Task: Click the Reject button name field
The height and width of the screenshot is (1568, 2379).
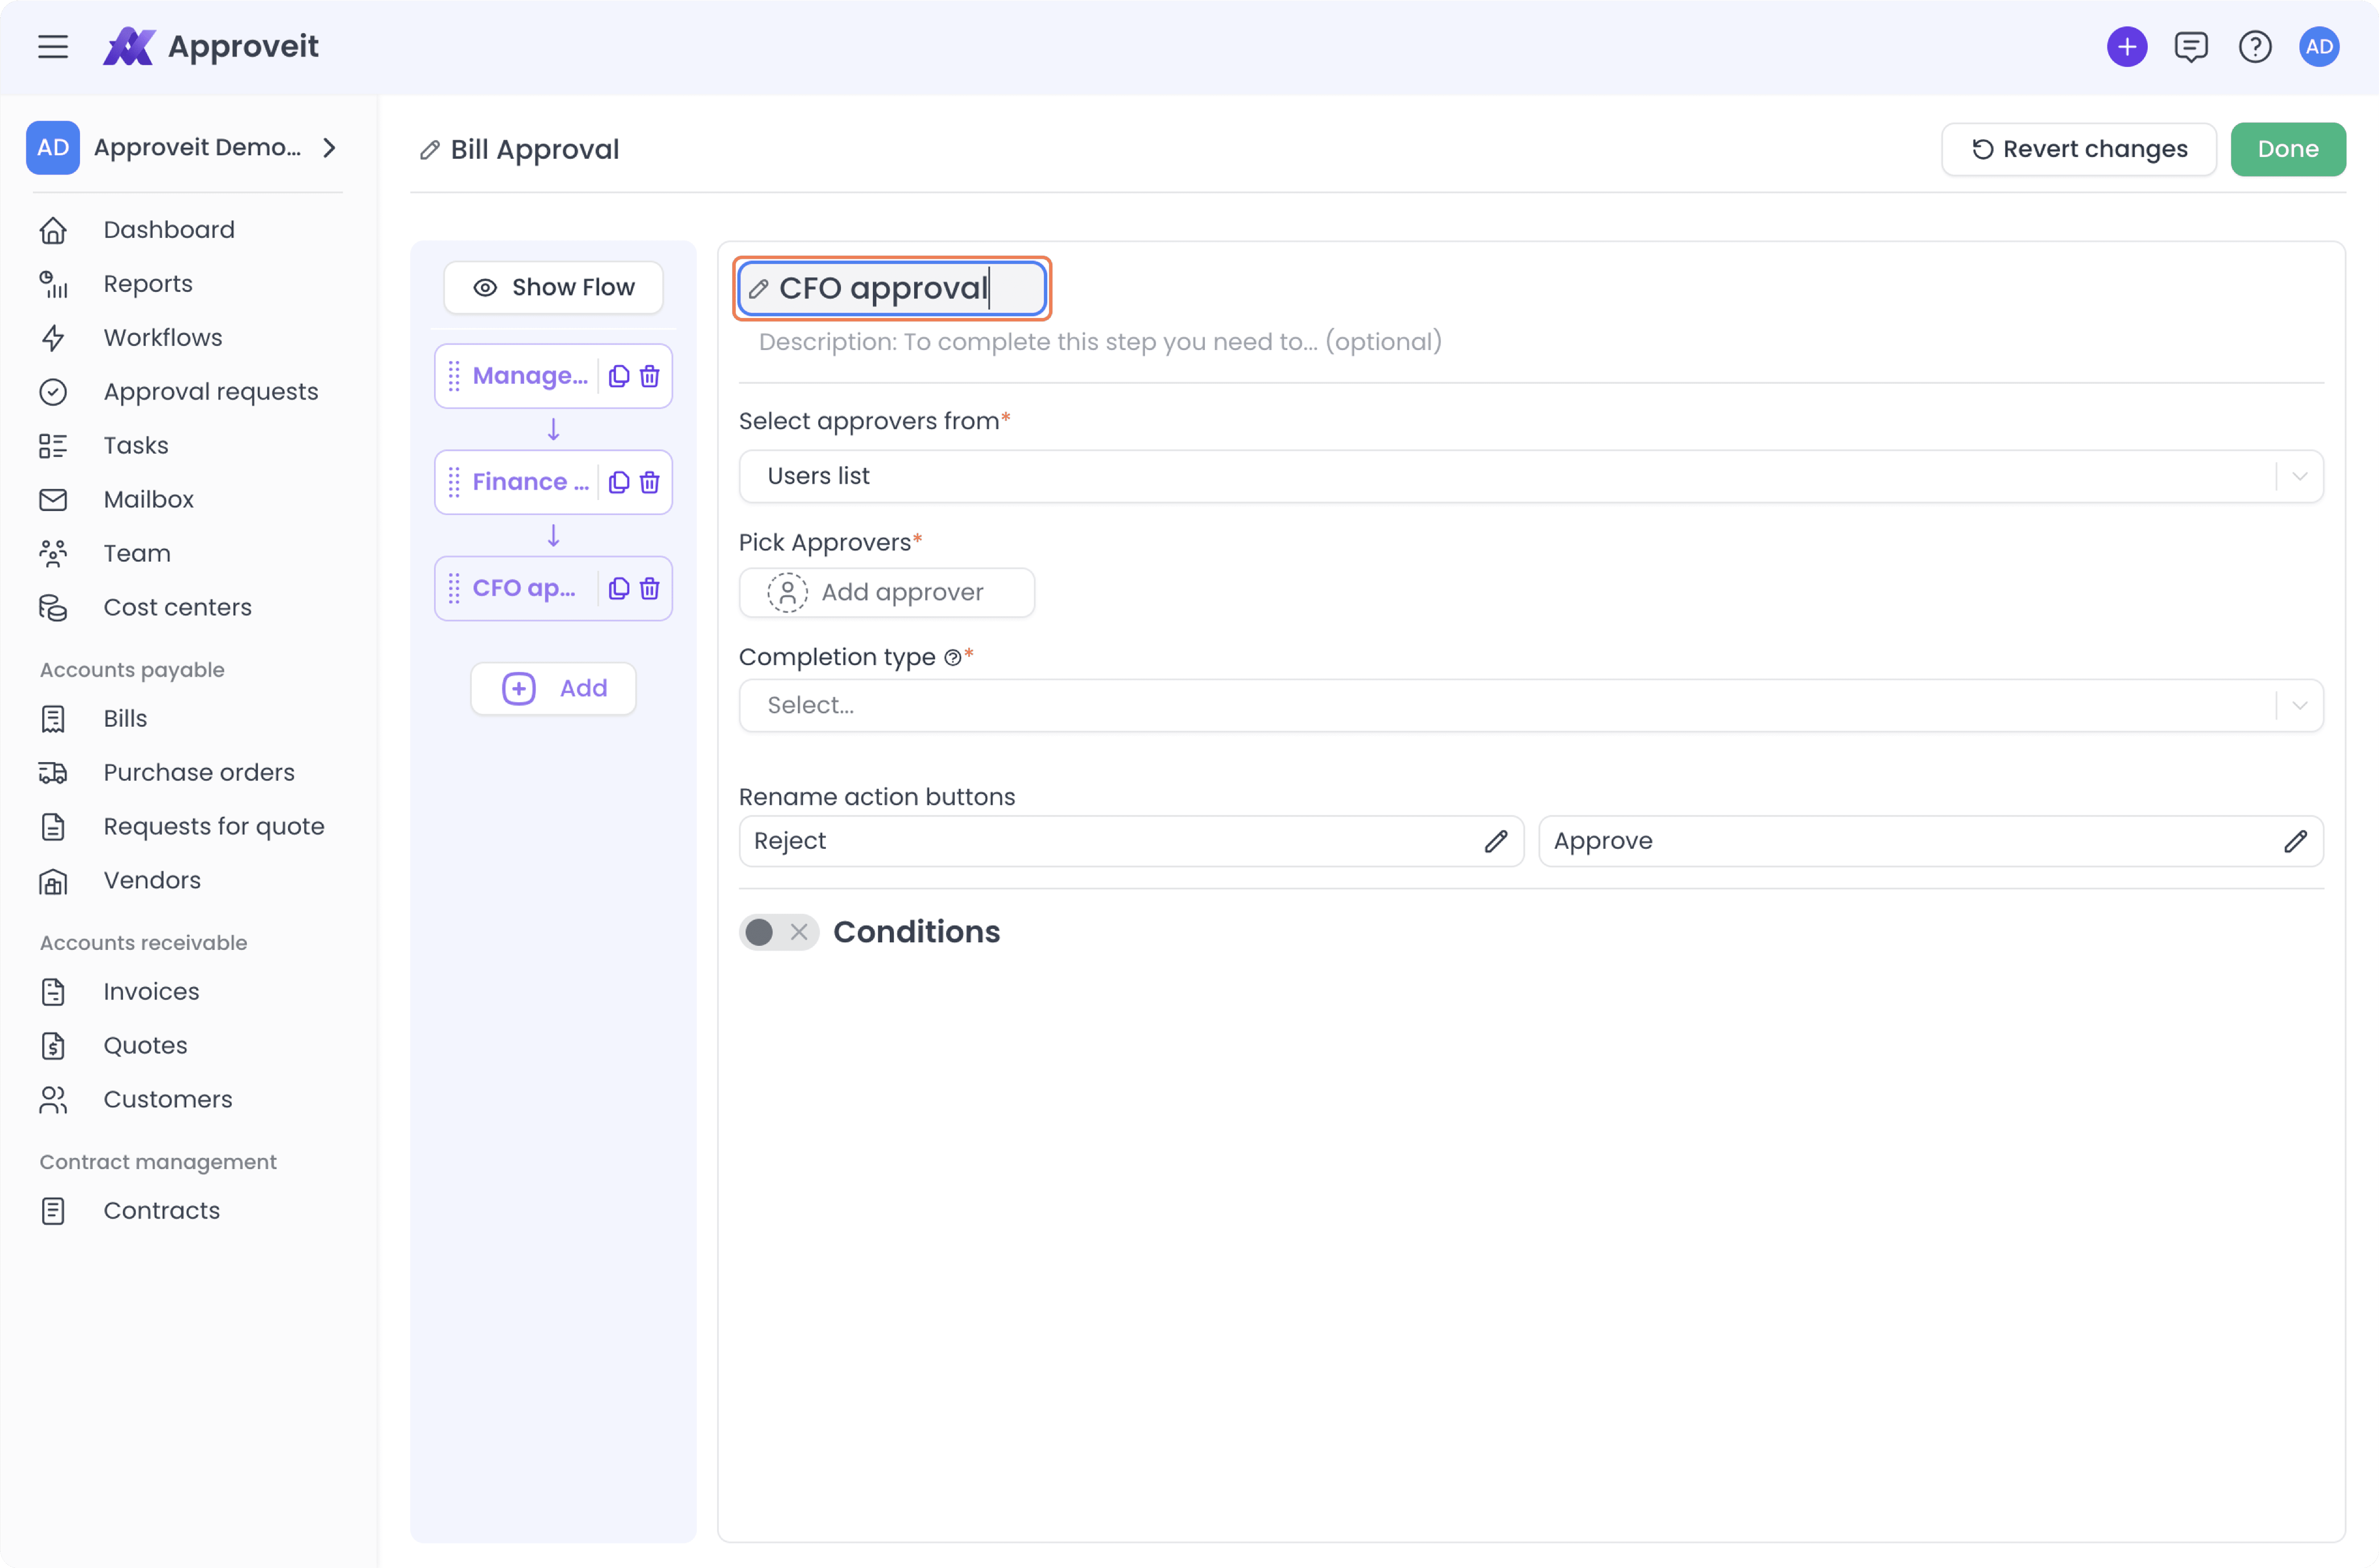Action: pyautogui.click(x=1131, y=841)
